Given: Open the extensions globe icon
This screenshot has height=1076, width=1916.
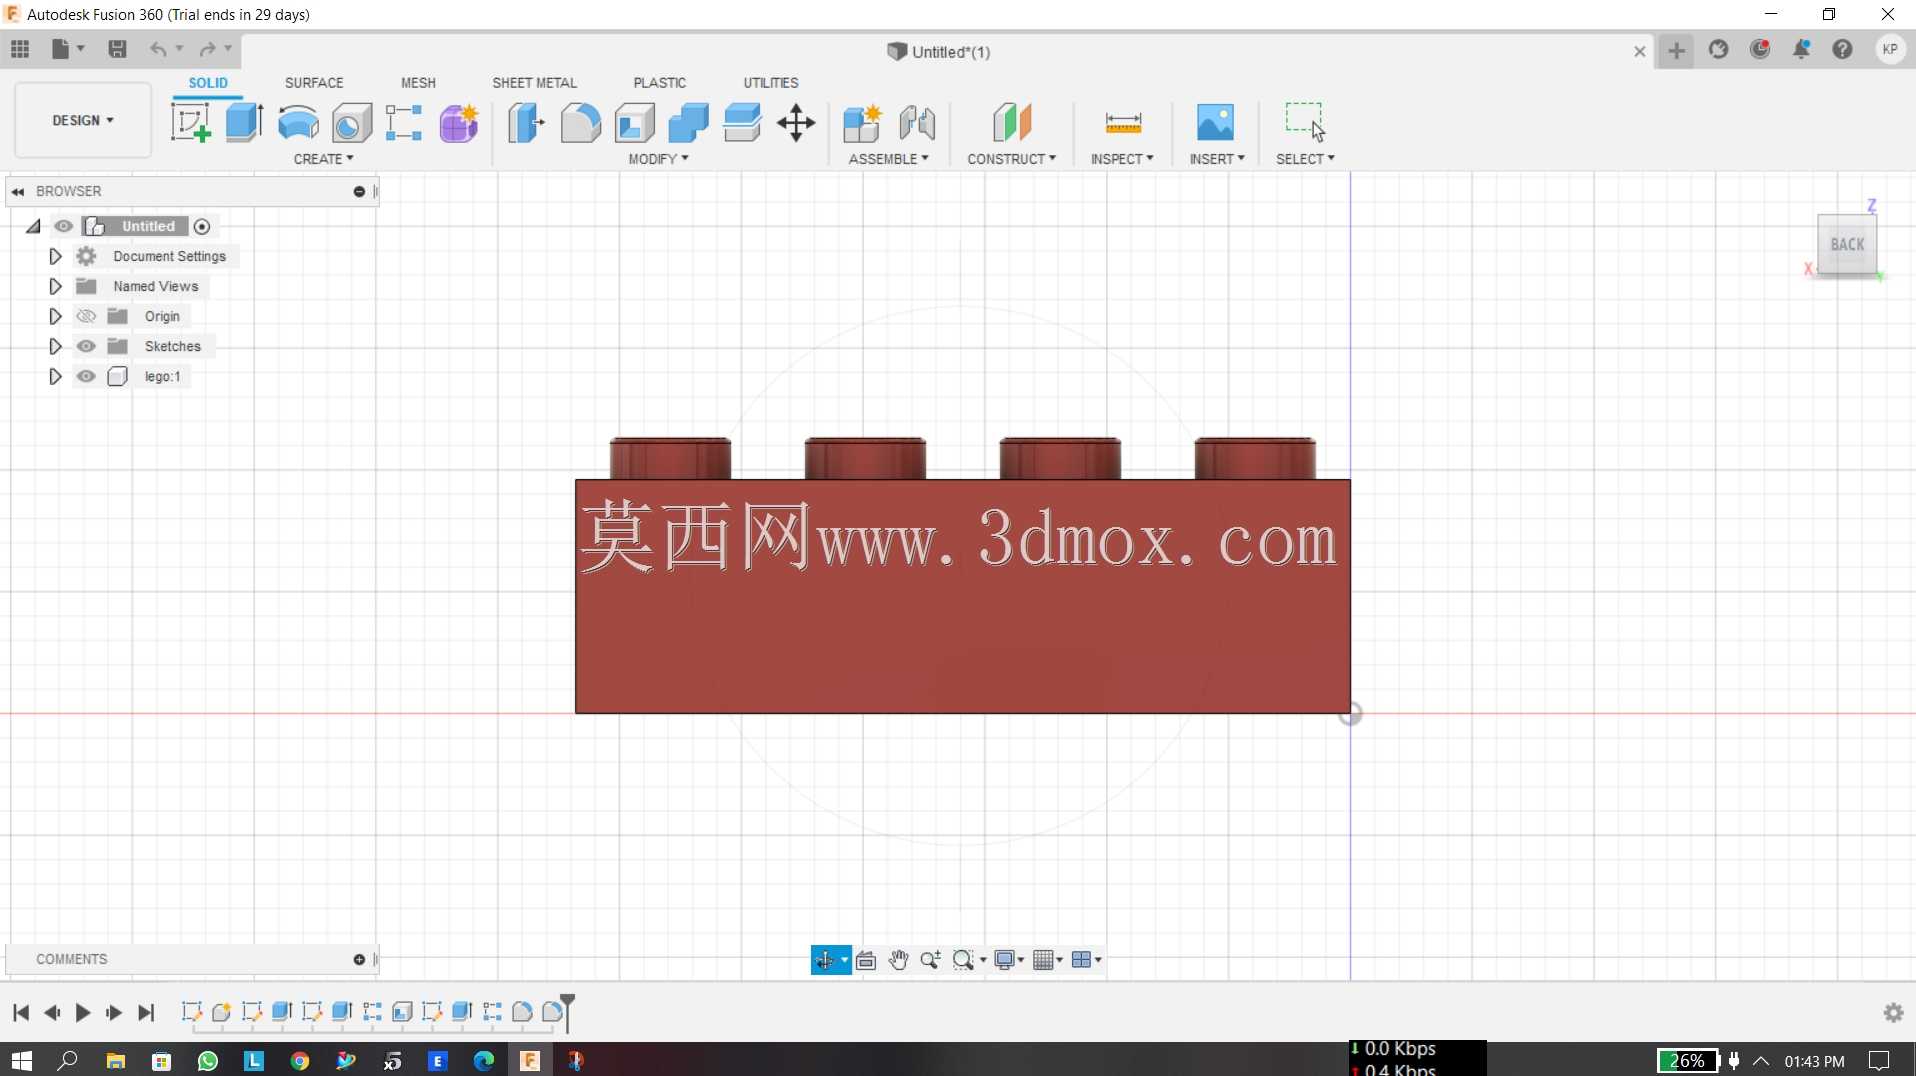Looking at the screenshot, I should (x=1718, y=50).
